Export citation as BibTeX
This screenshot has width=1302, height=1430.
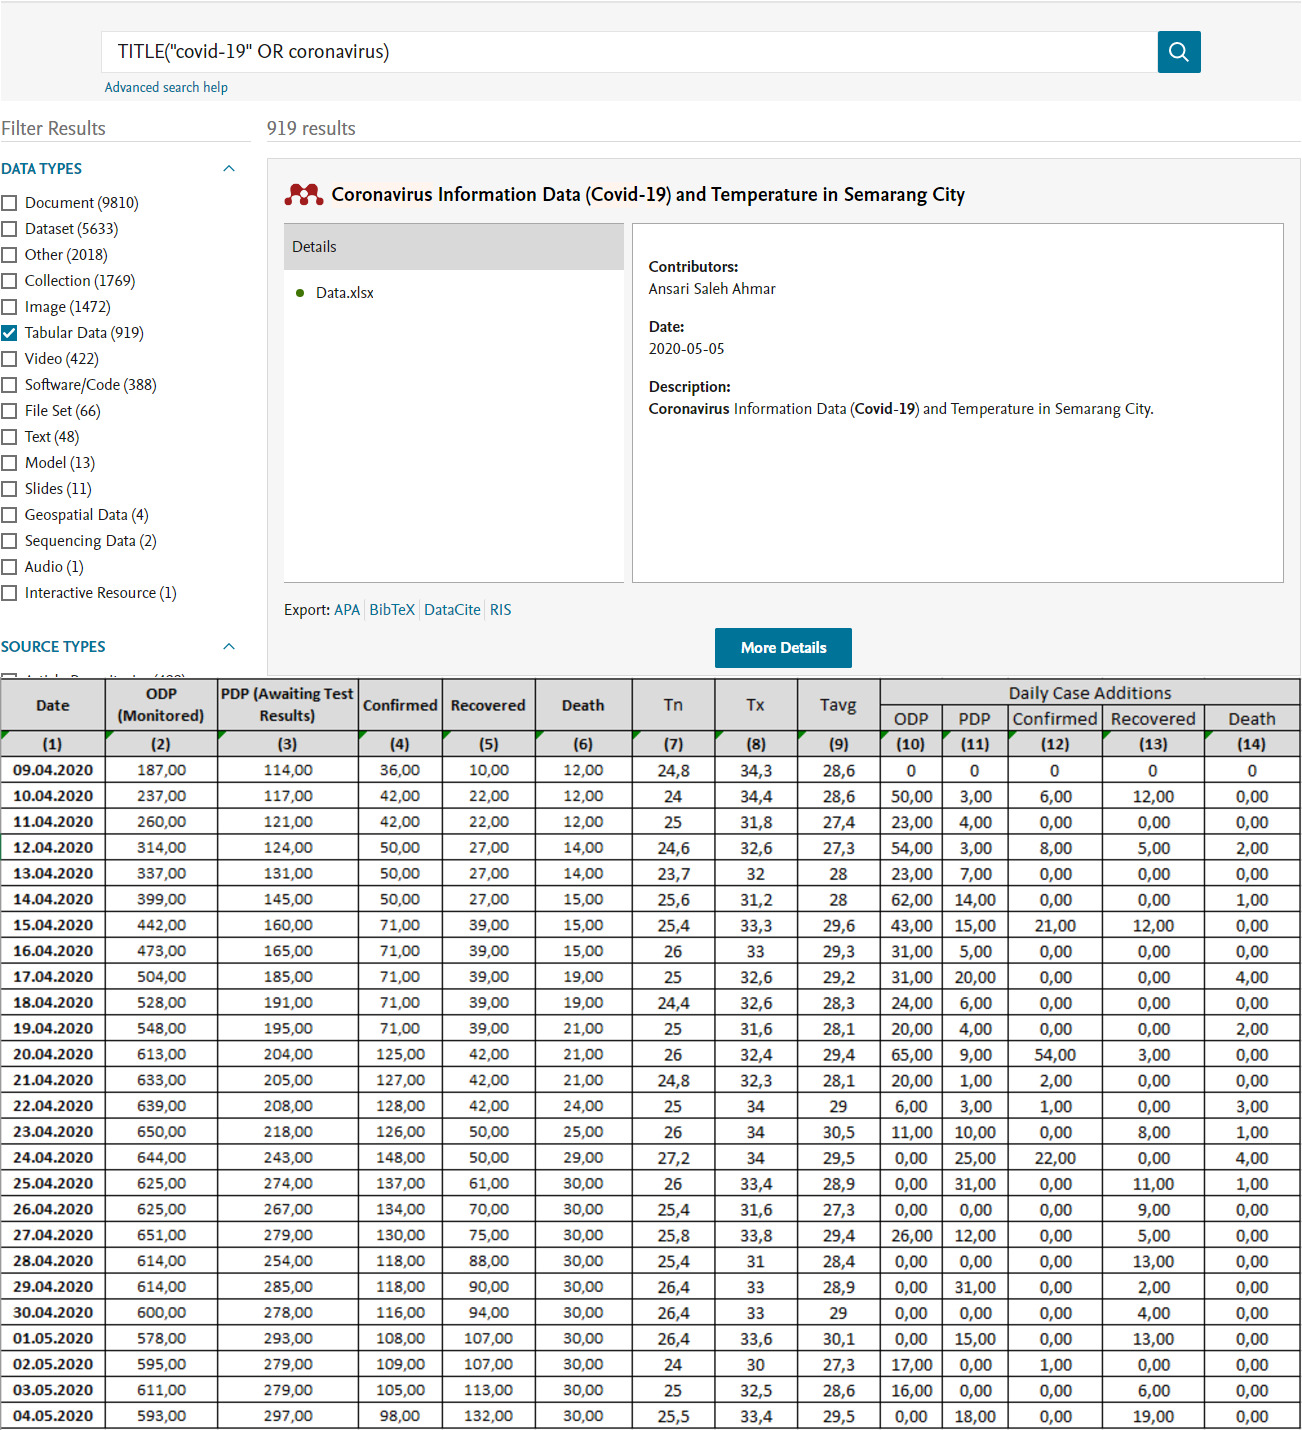392,610
